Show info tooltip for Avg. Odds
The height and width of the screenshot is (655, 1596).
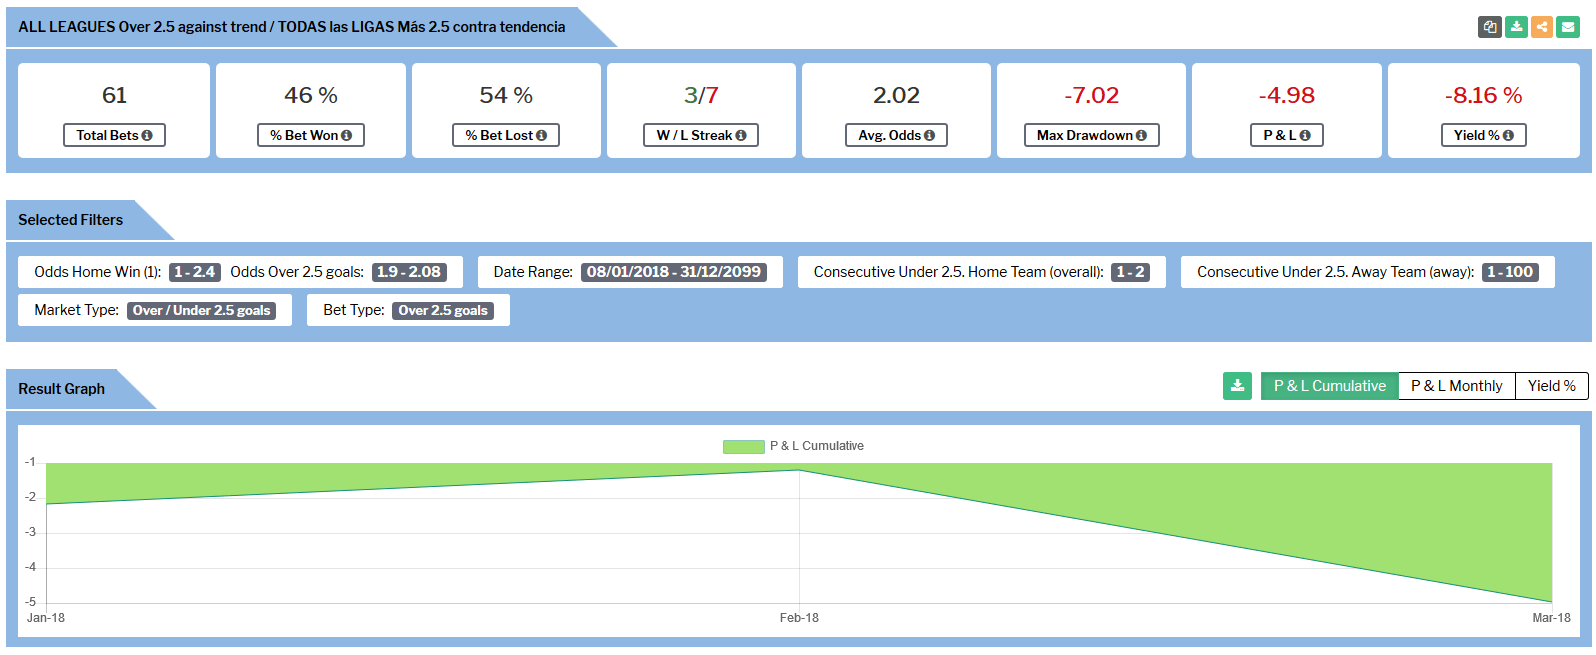point(929,135)
